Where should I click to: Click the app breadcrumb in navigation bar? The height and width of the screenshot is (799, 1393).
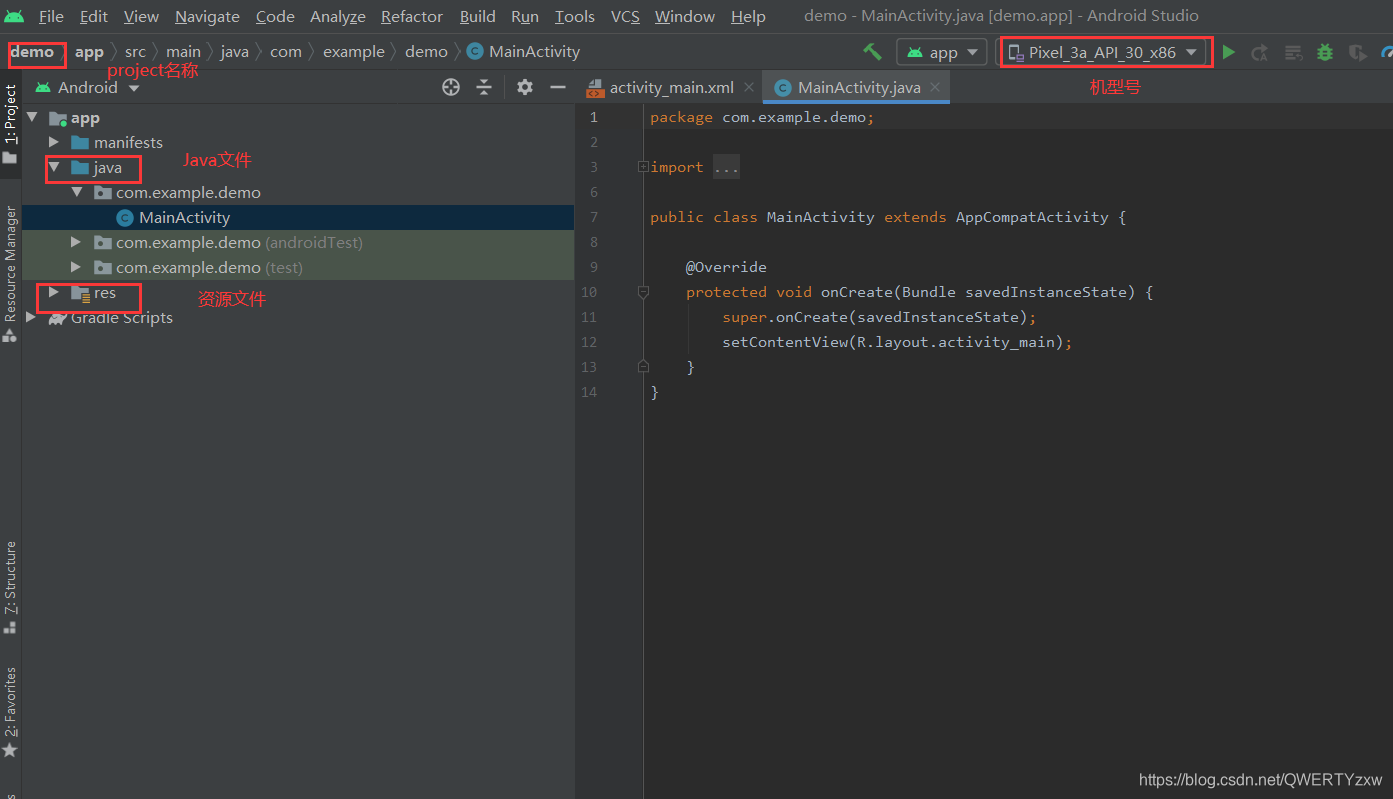89,52
